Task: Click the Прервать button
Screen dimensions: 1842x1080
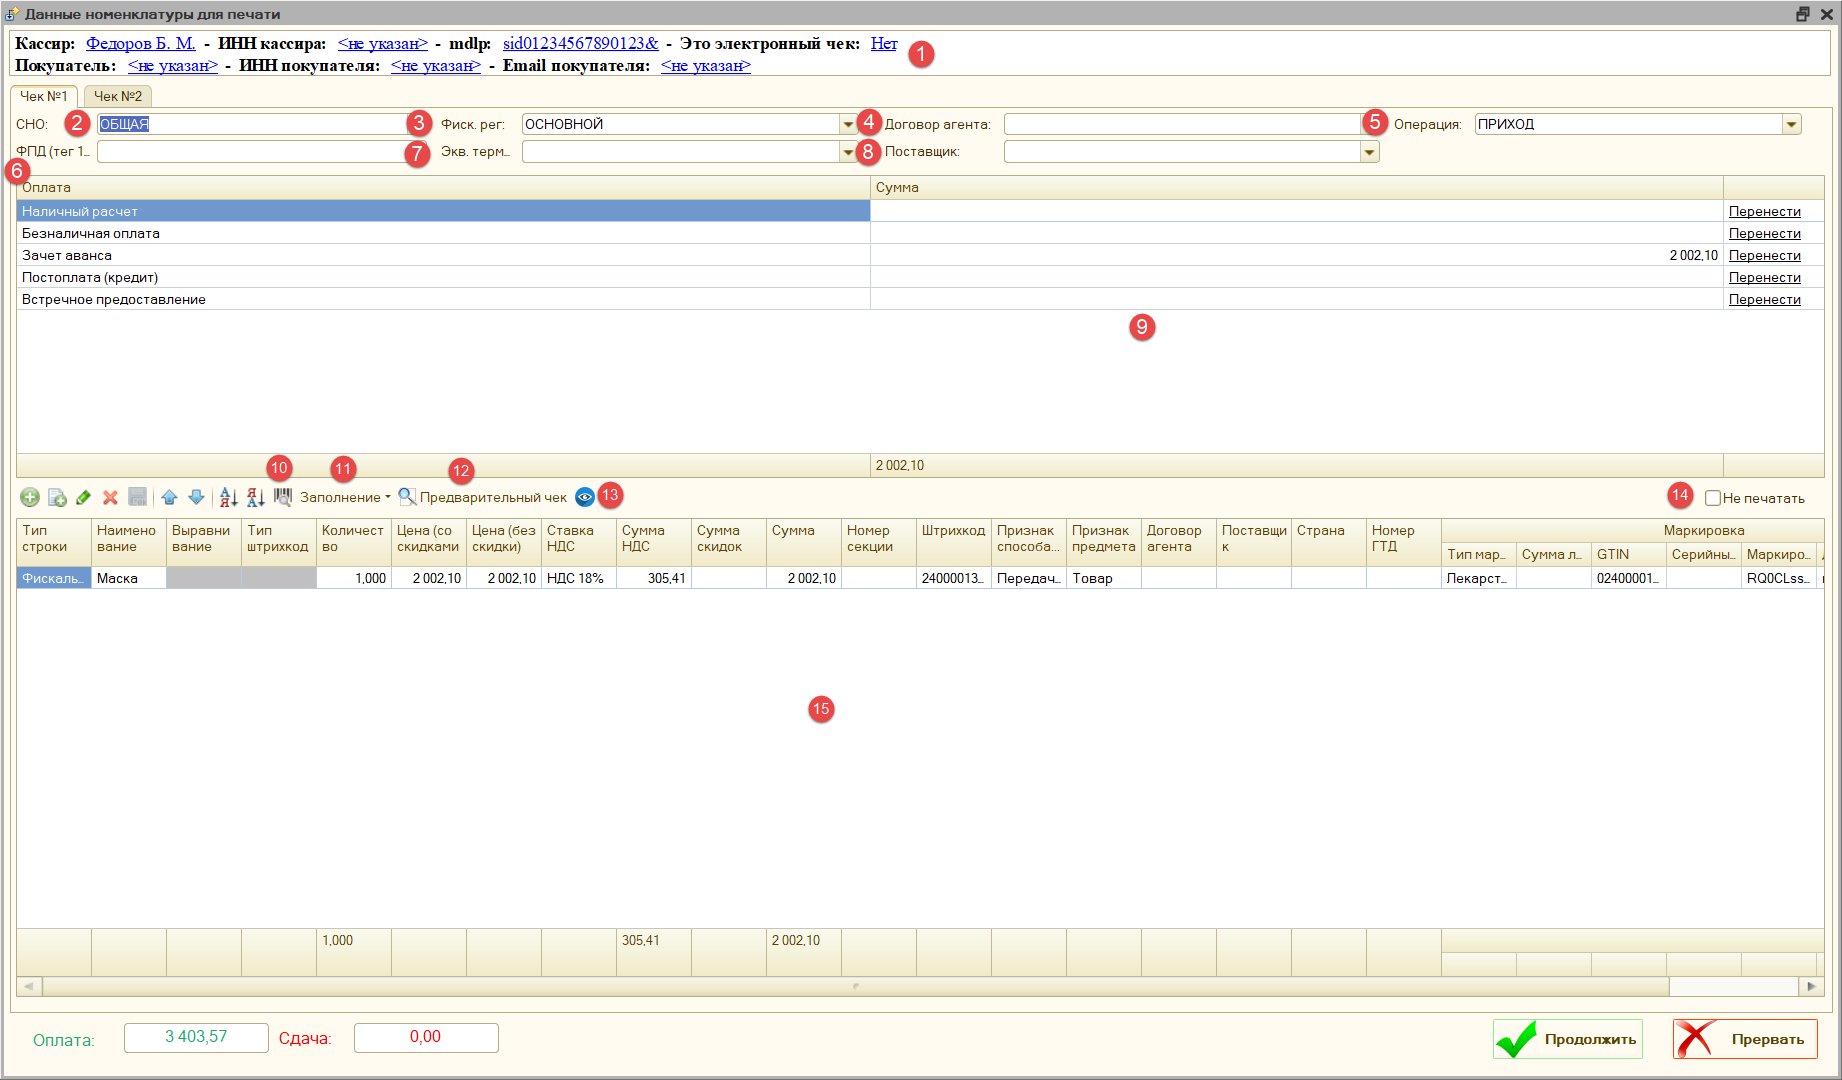Action: pyautogui.click(x=1746, y=1039)
